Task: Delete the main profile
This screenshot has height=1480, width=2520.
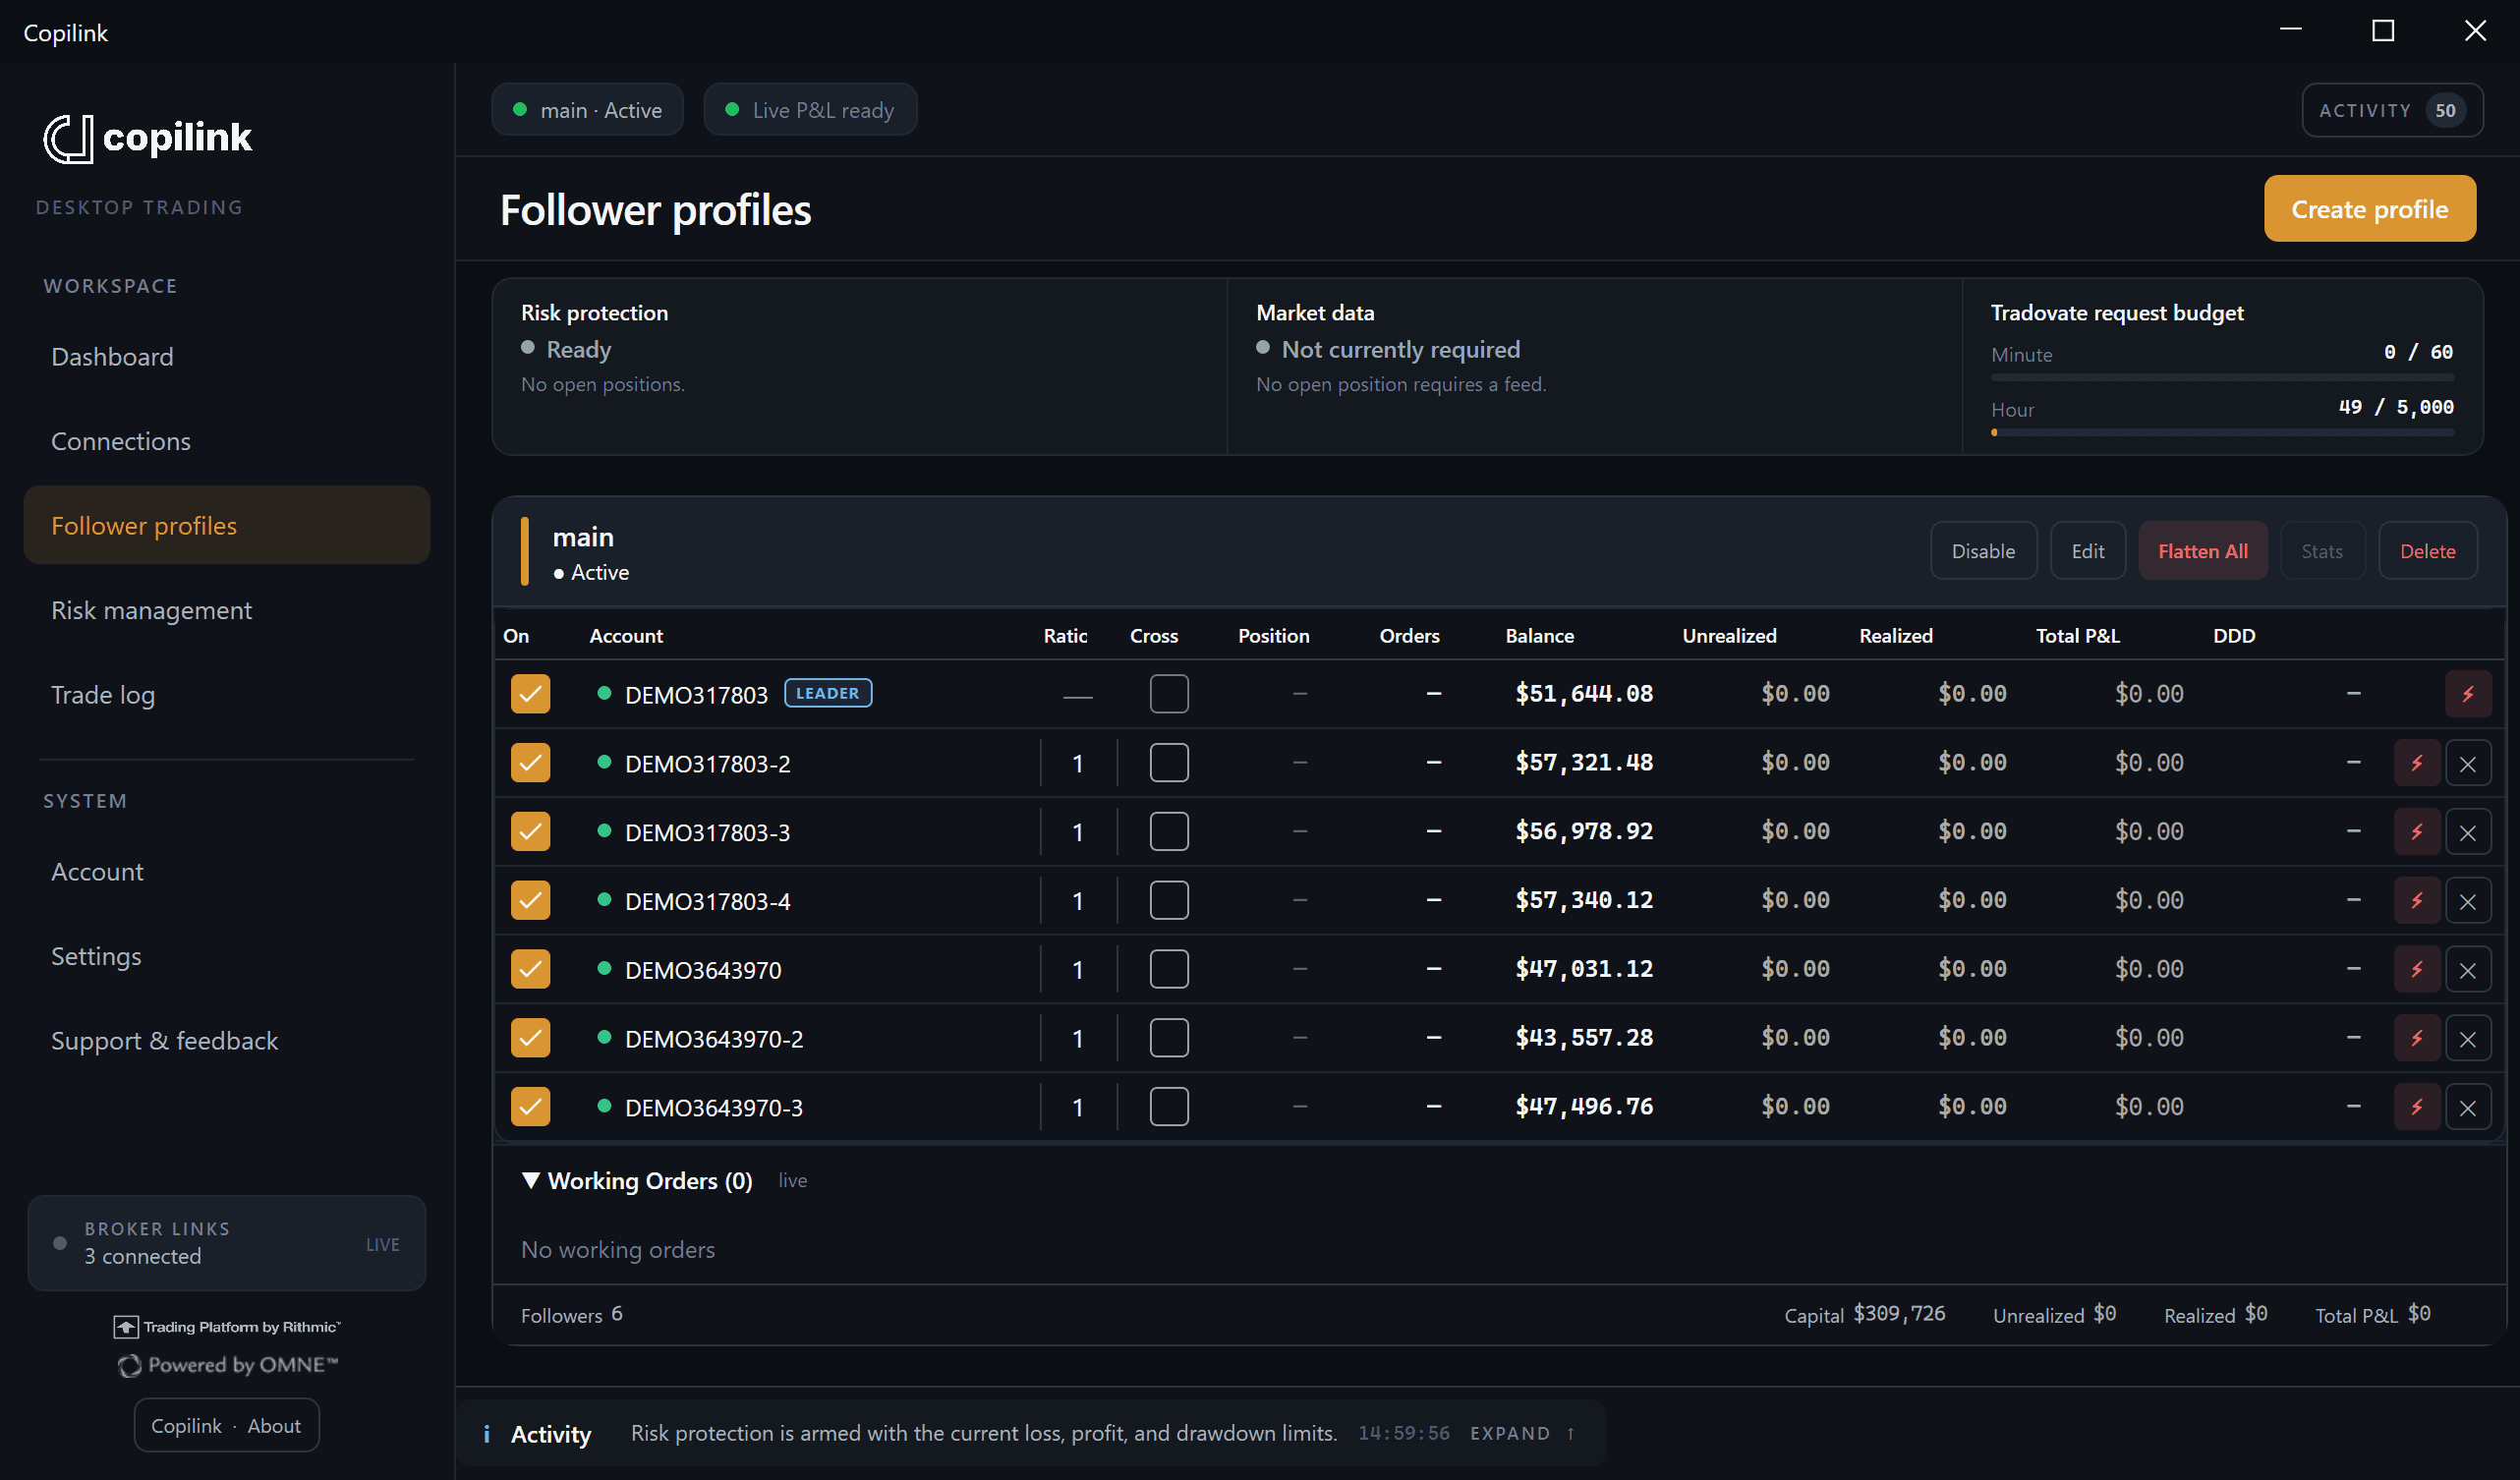Action: pos(2427,551)
